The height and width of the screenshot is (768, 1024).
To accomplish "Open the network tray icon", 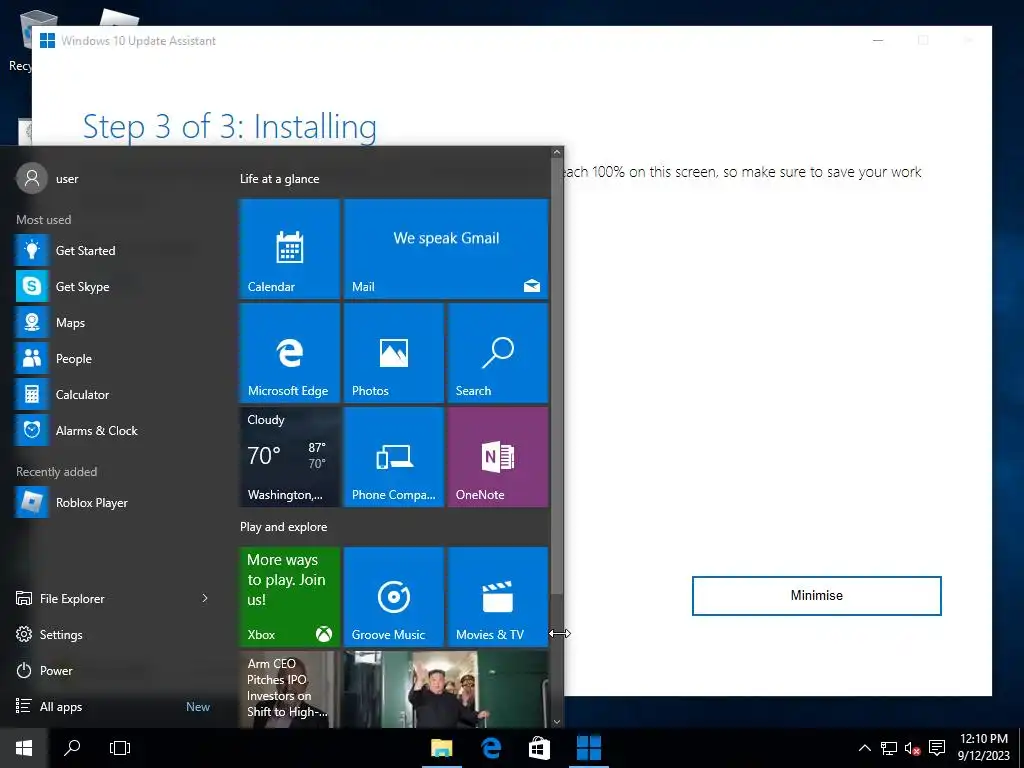I will click(889, 748).
